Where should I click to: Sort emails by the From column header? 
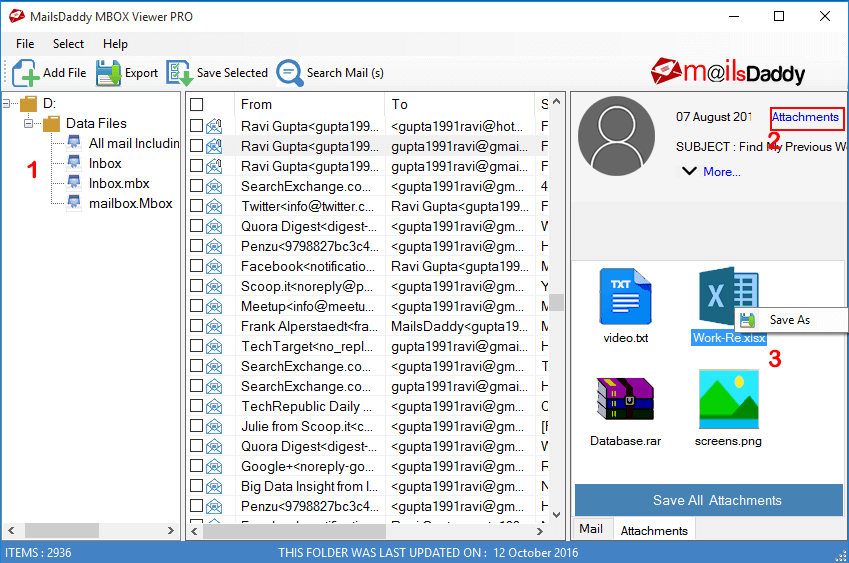[x=309, y=104]
